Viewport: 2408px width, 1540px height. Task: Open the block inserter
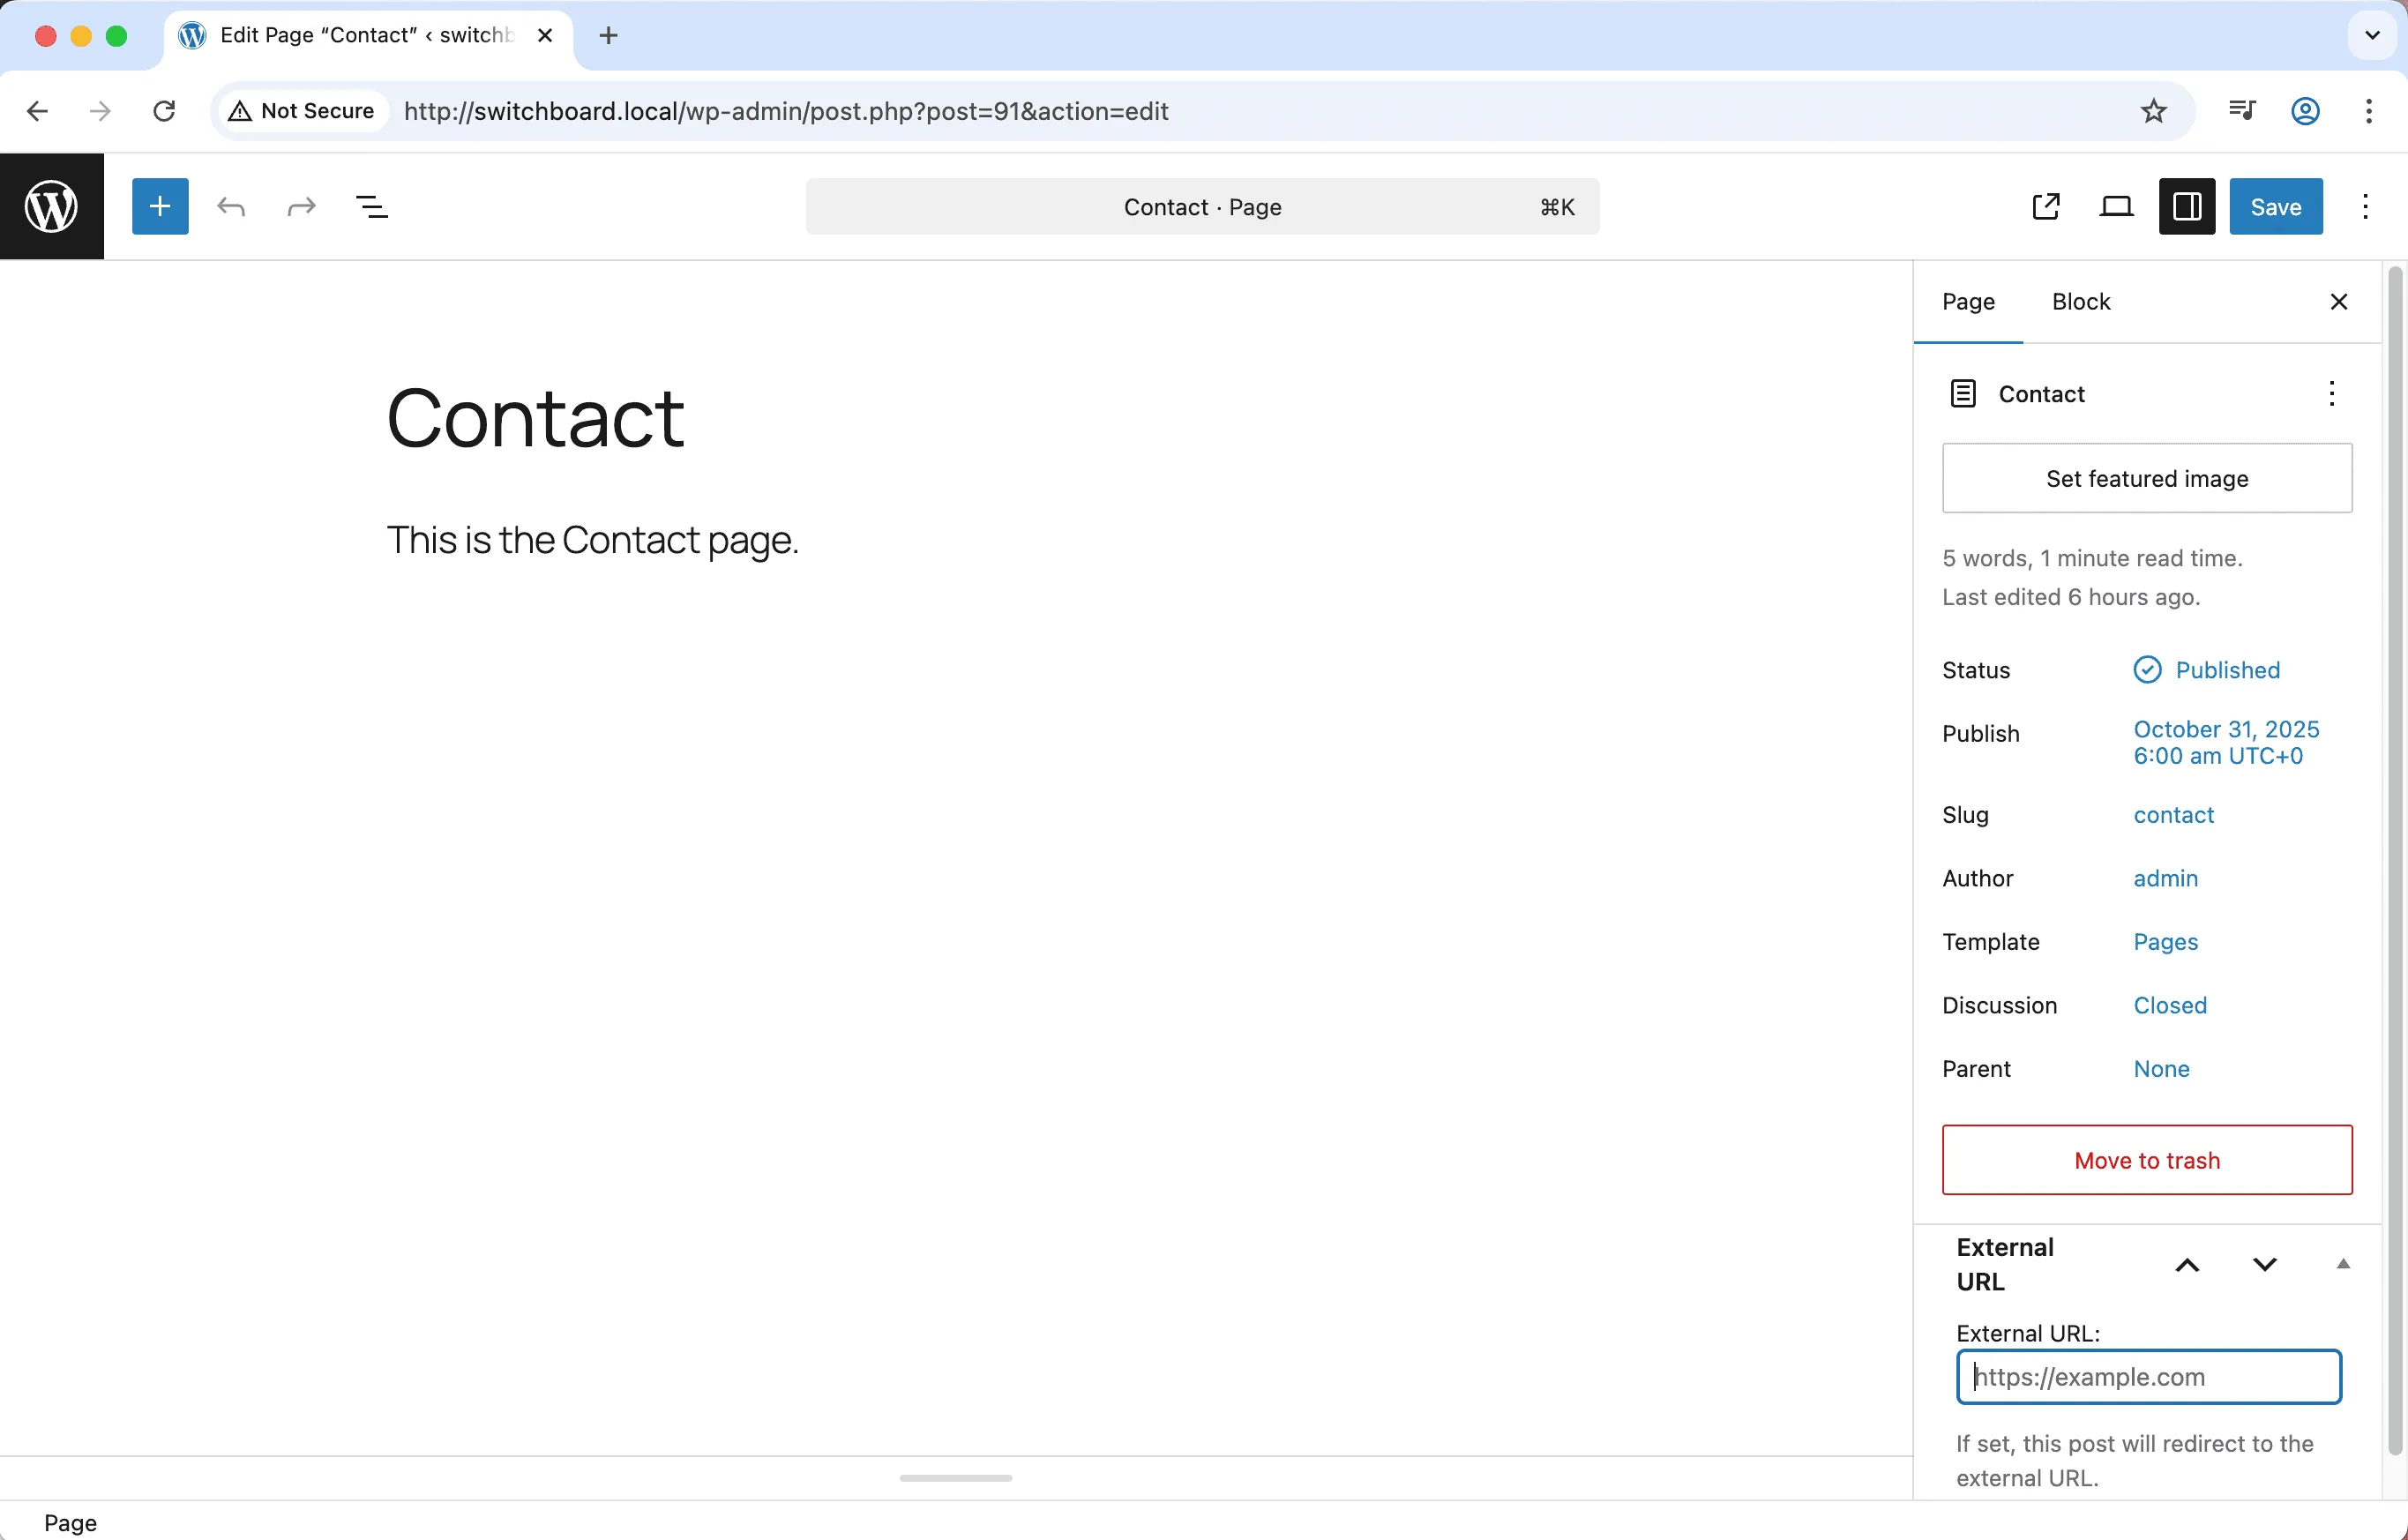160,206
